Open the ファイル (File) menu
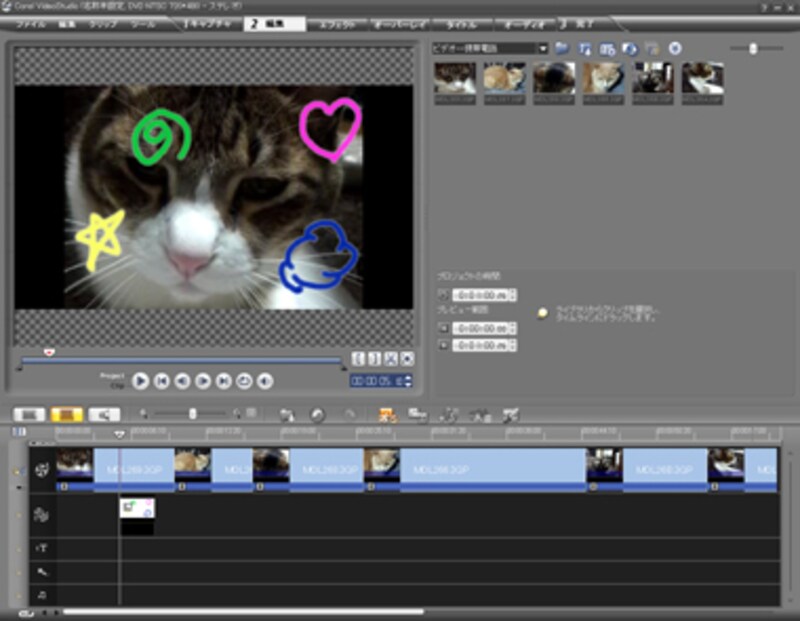 click(32, 23)
